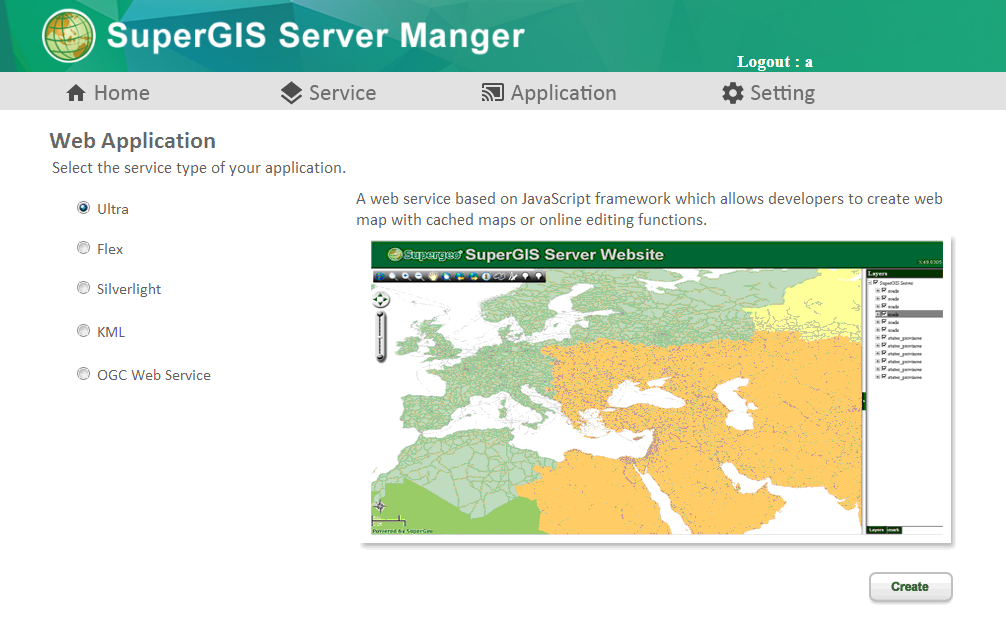This screenshot has width=1006, height=618.
Task: Click the four-arrow pan compass on the map
Action: point(380,299)
